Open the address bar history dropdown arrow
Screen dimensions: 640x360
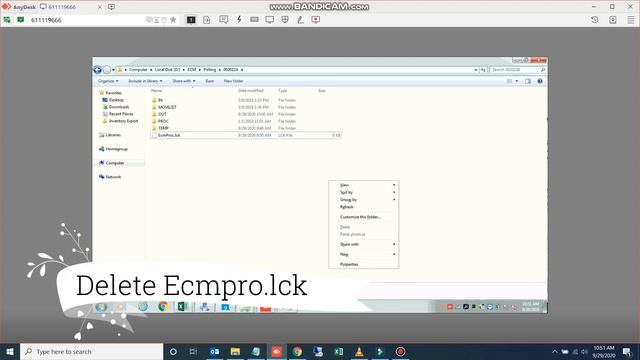tap(476, 70)
